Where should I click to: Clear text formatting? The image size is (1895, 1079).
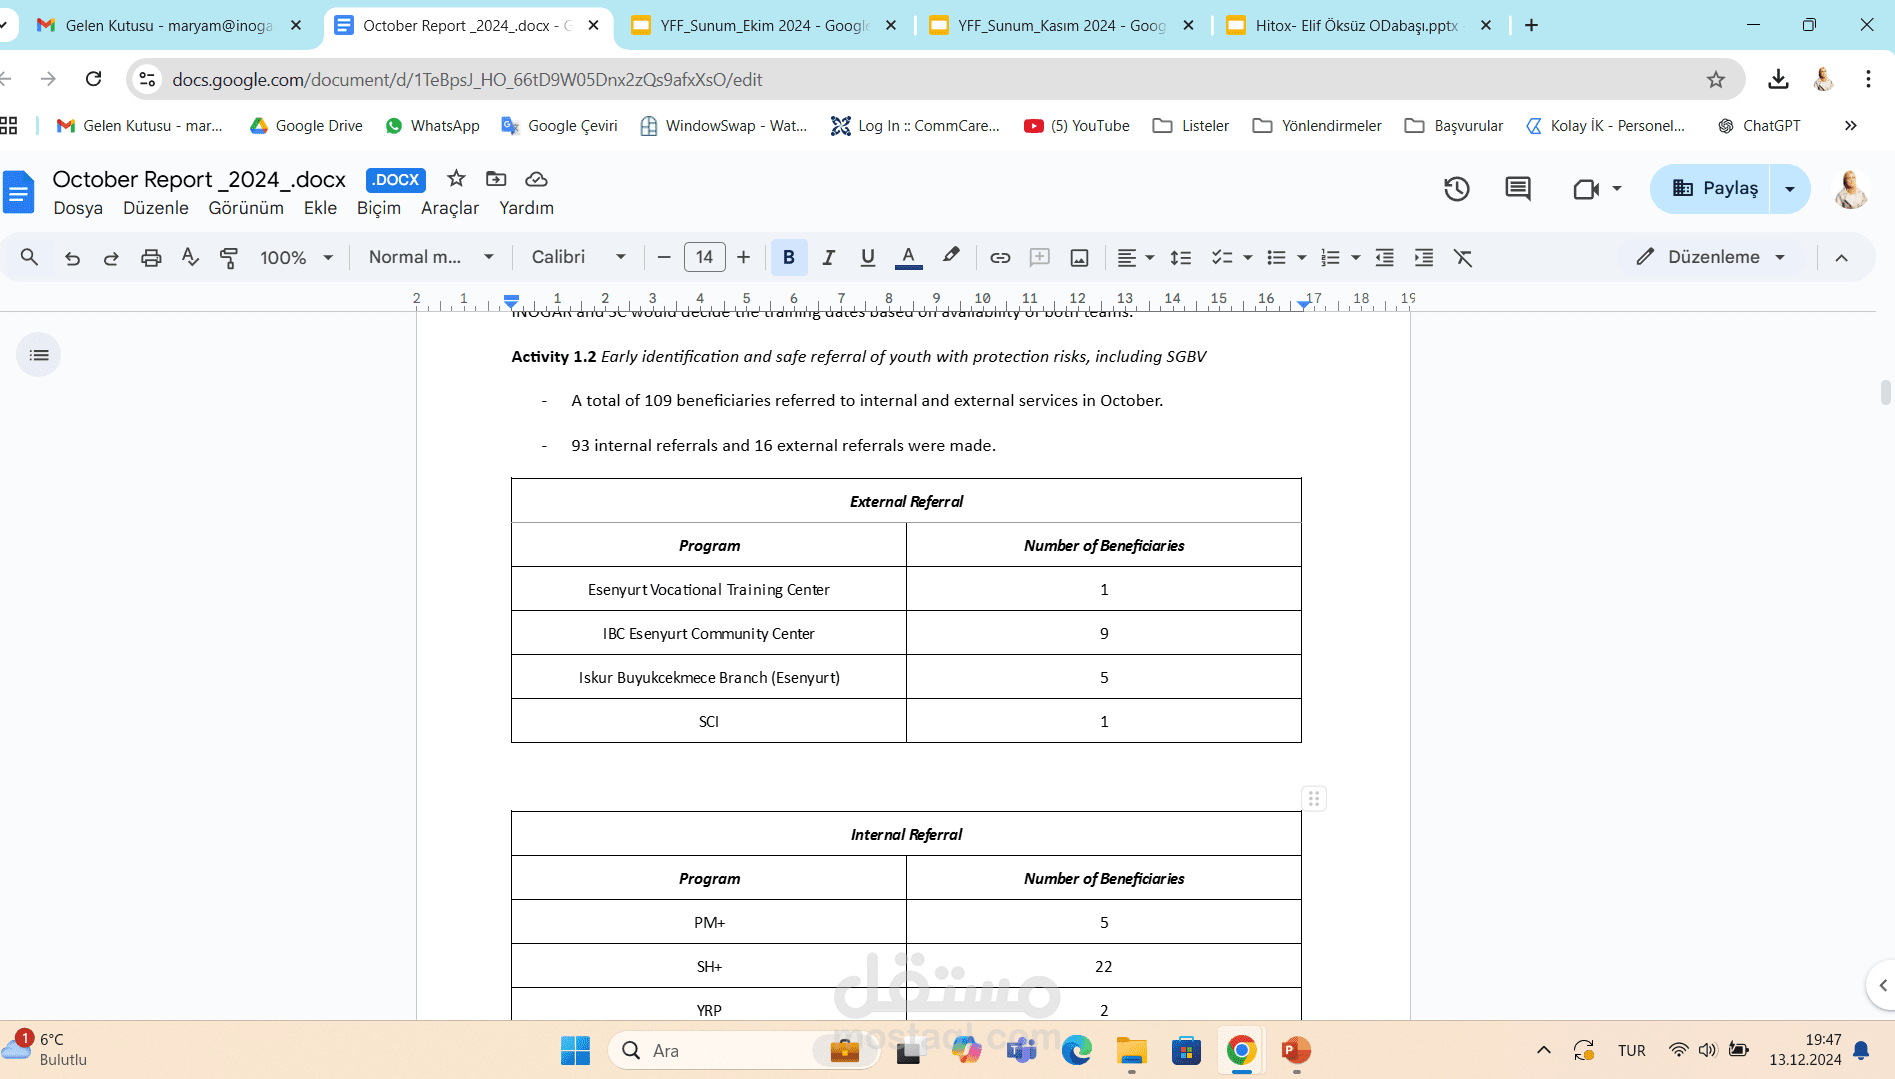click(x=1463, y=258)
